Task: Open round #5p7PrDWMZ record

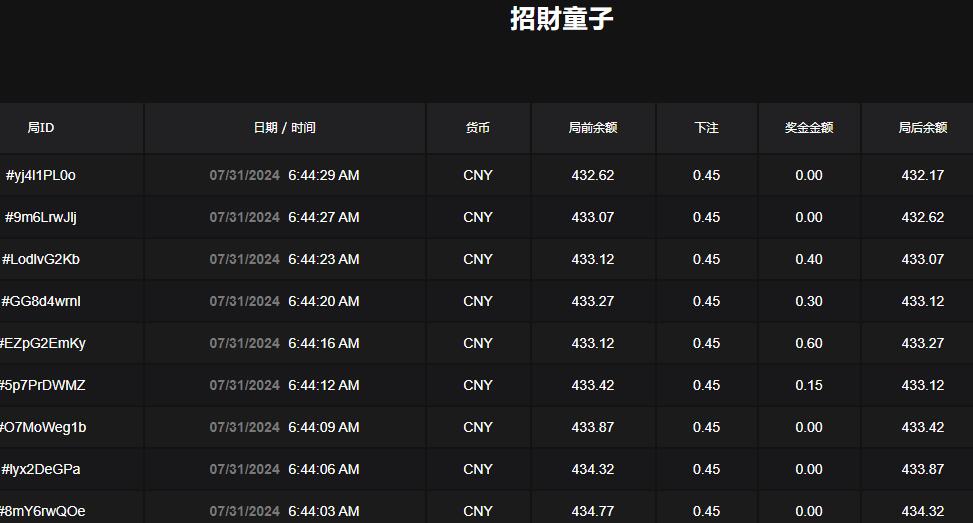Action: coord(42,385)
